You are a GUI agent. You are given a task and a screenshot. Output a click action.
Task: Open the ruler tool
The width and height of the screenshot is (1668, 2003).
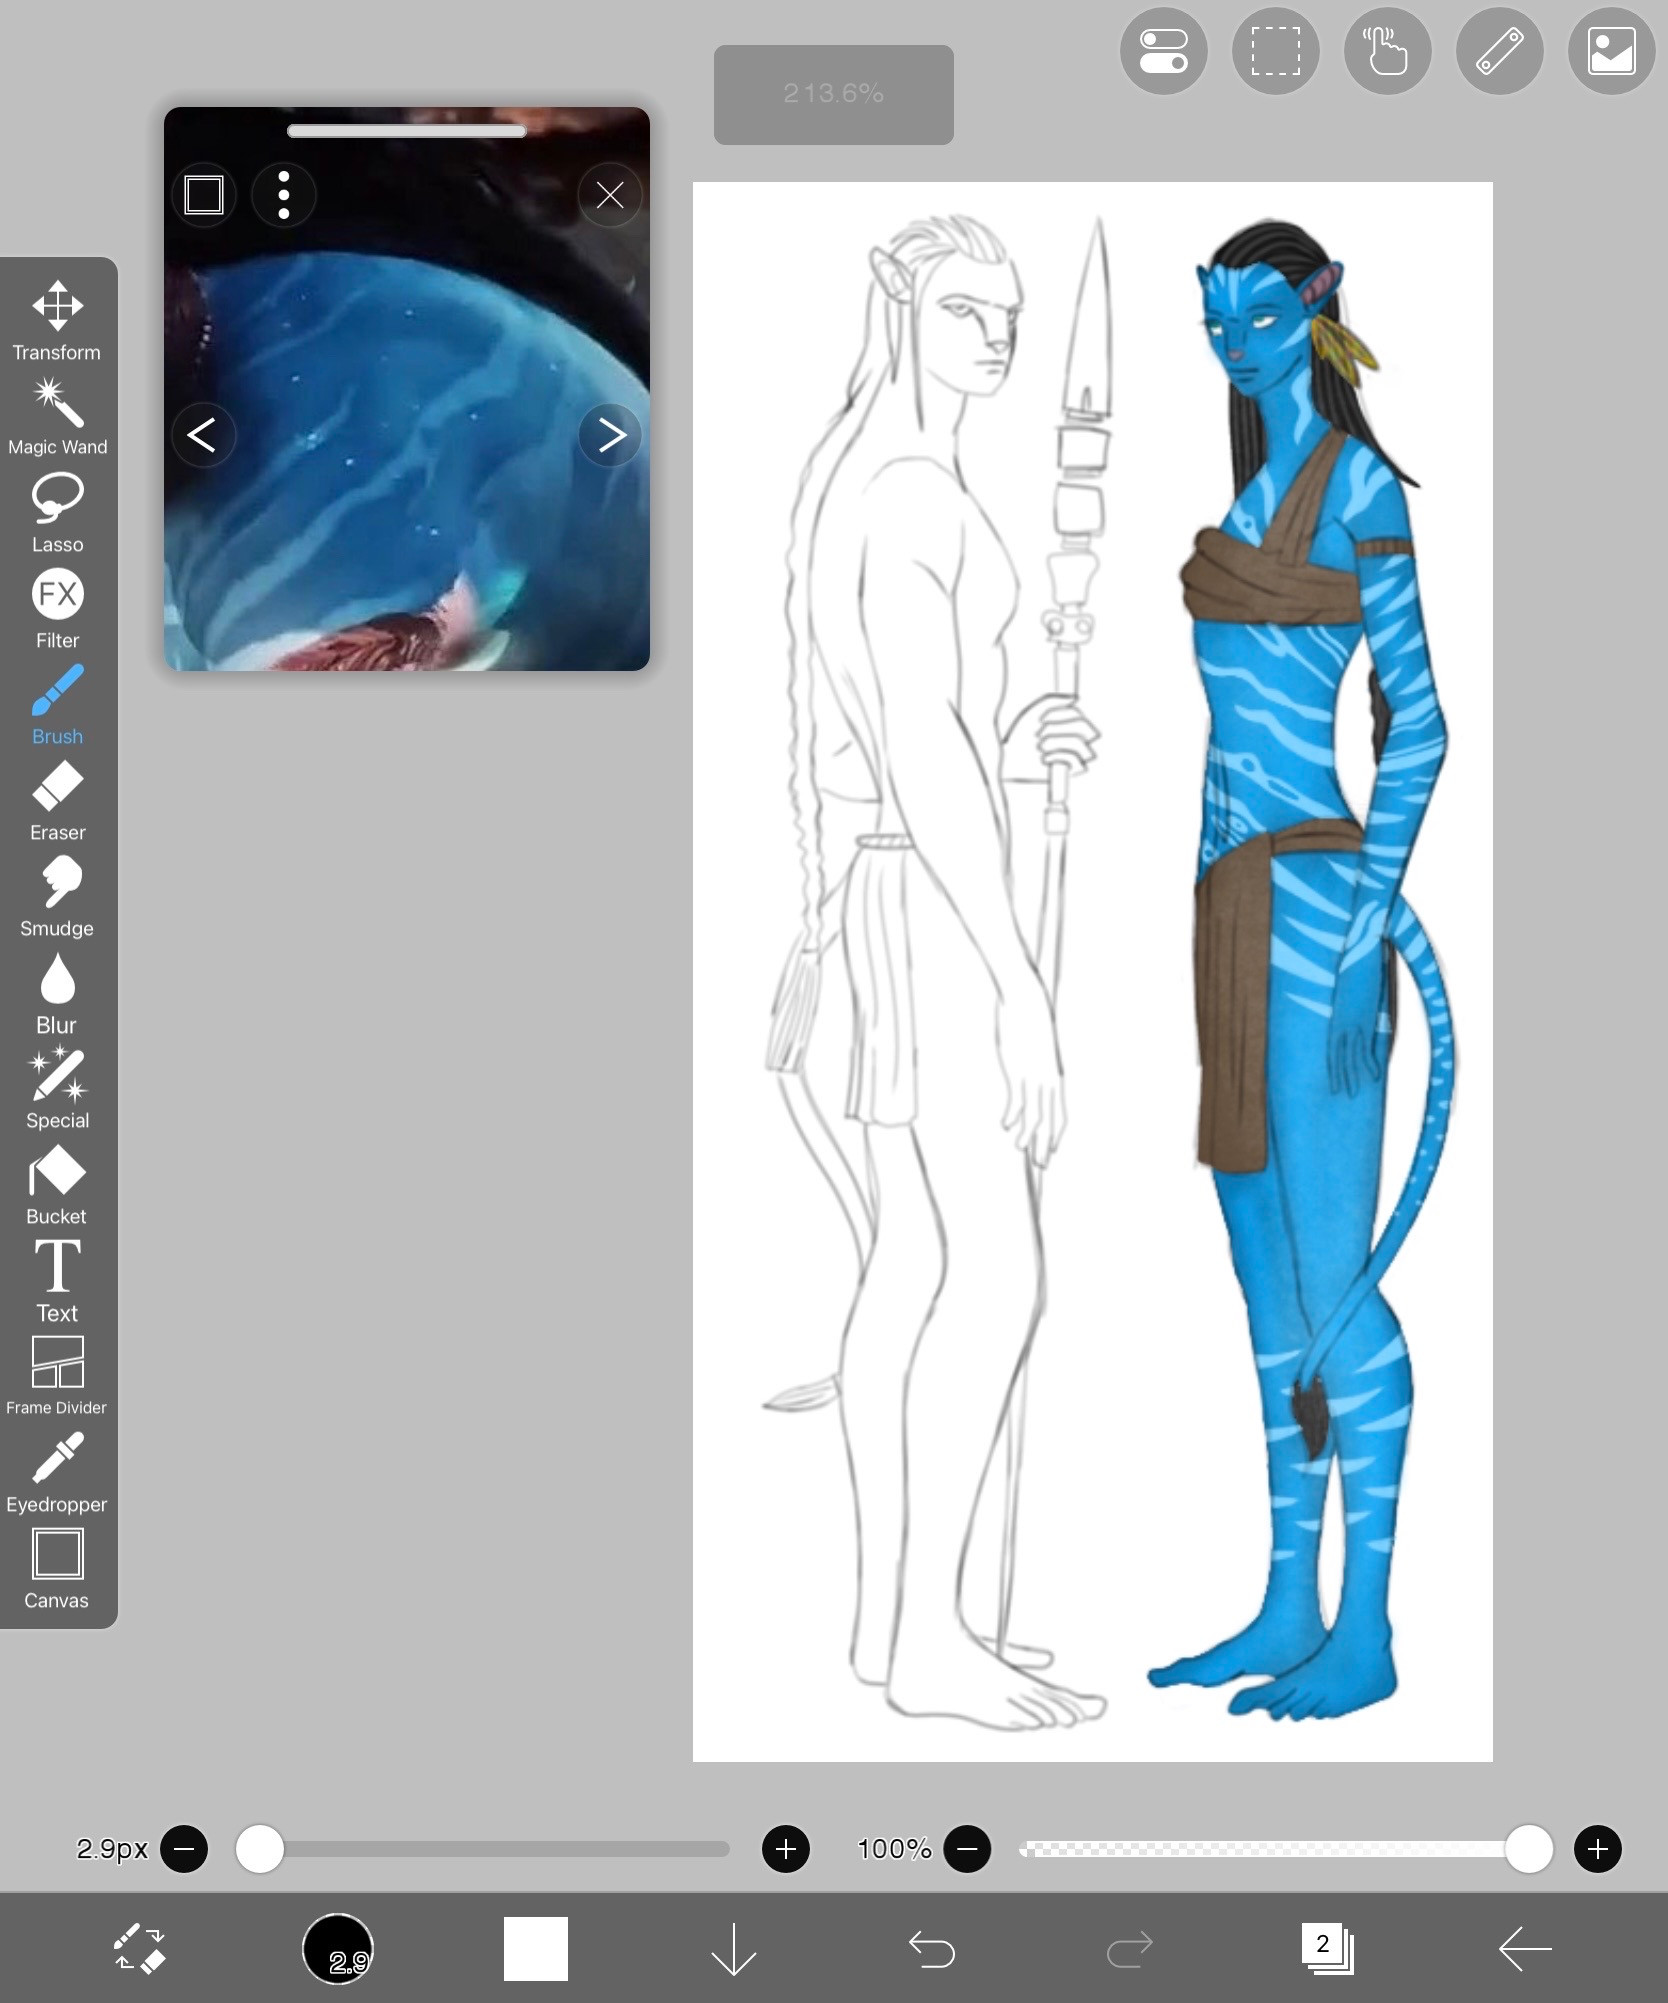click(1500, 51)
